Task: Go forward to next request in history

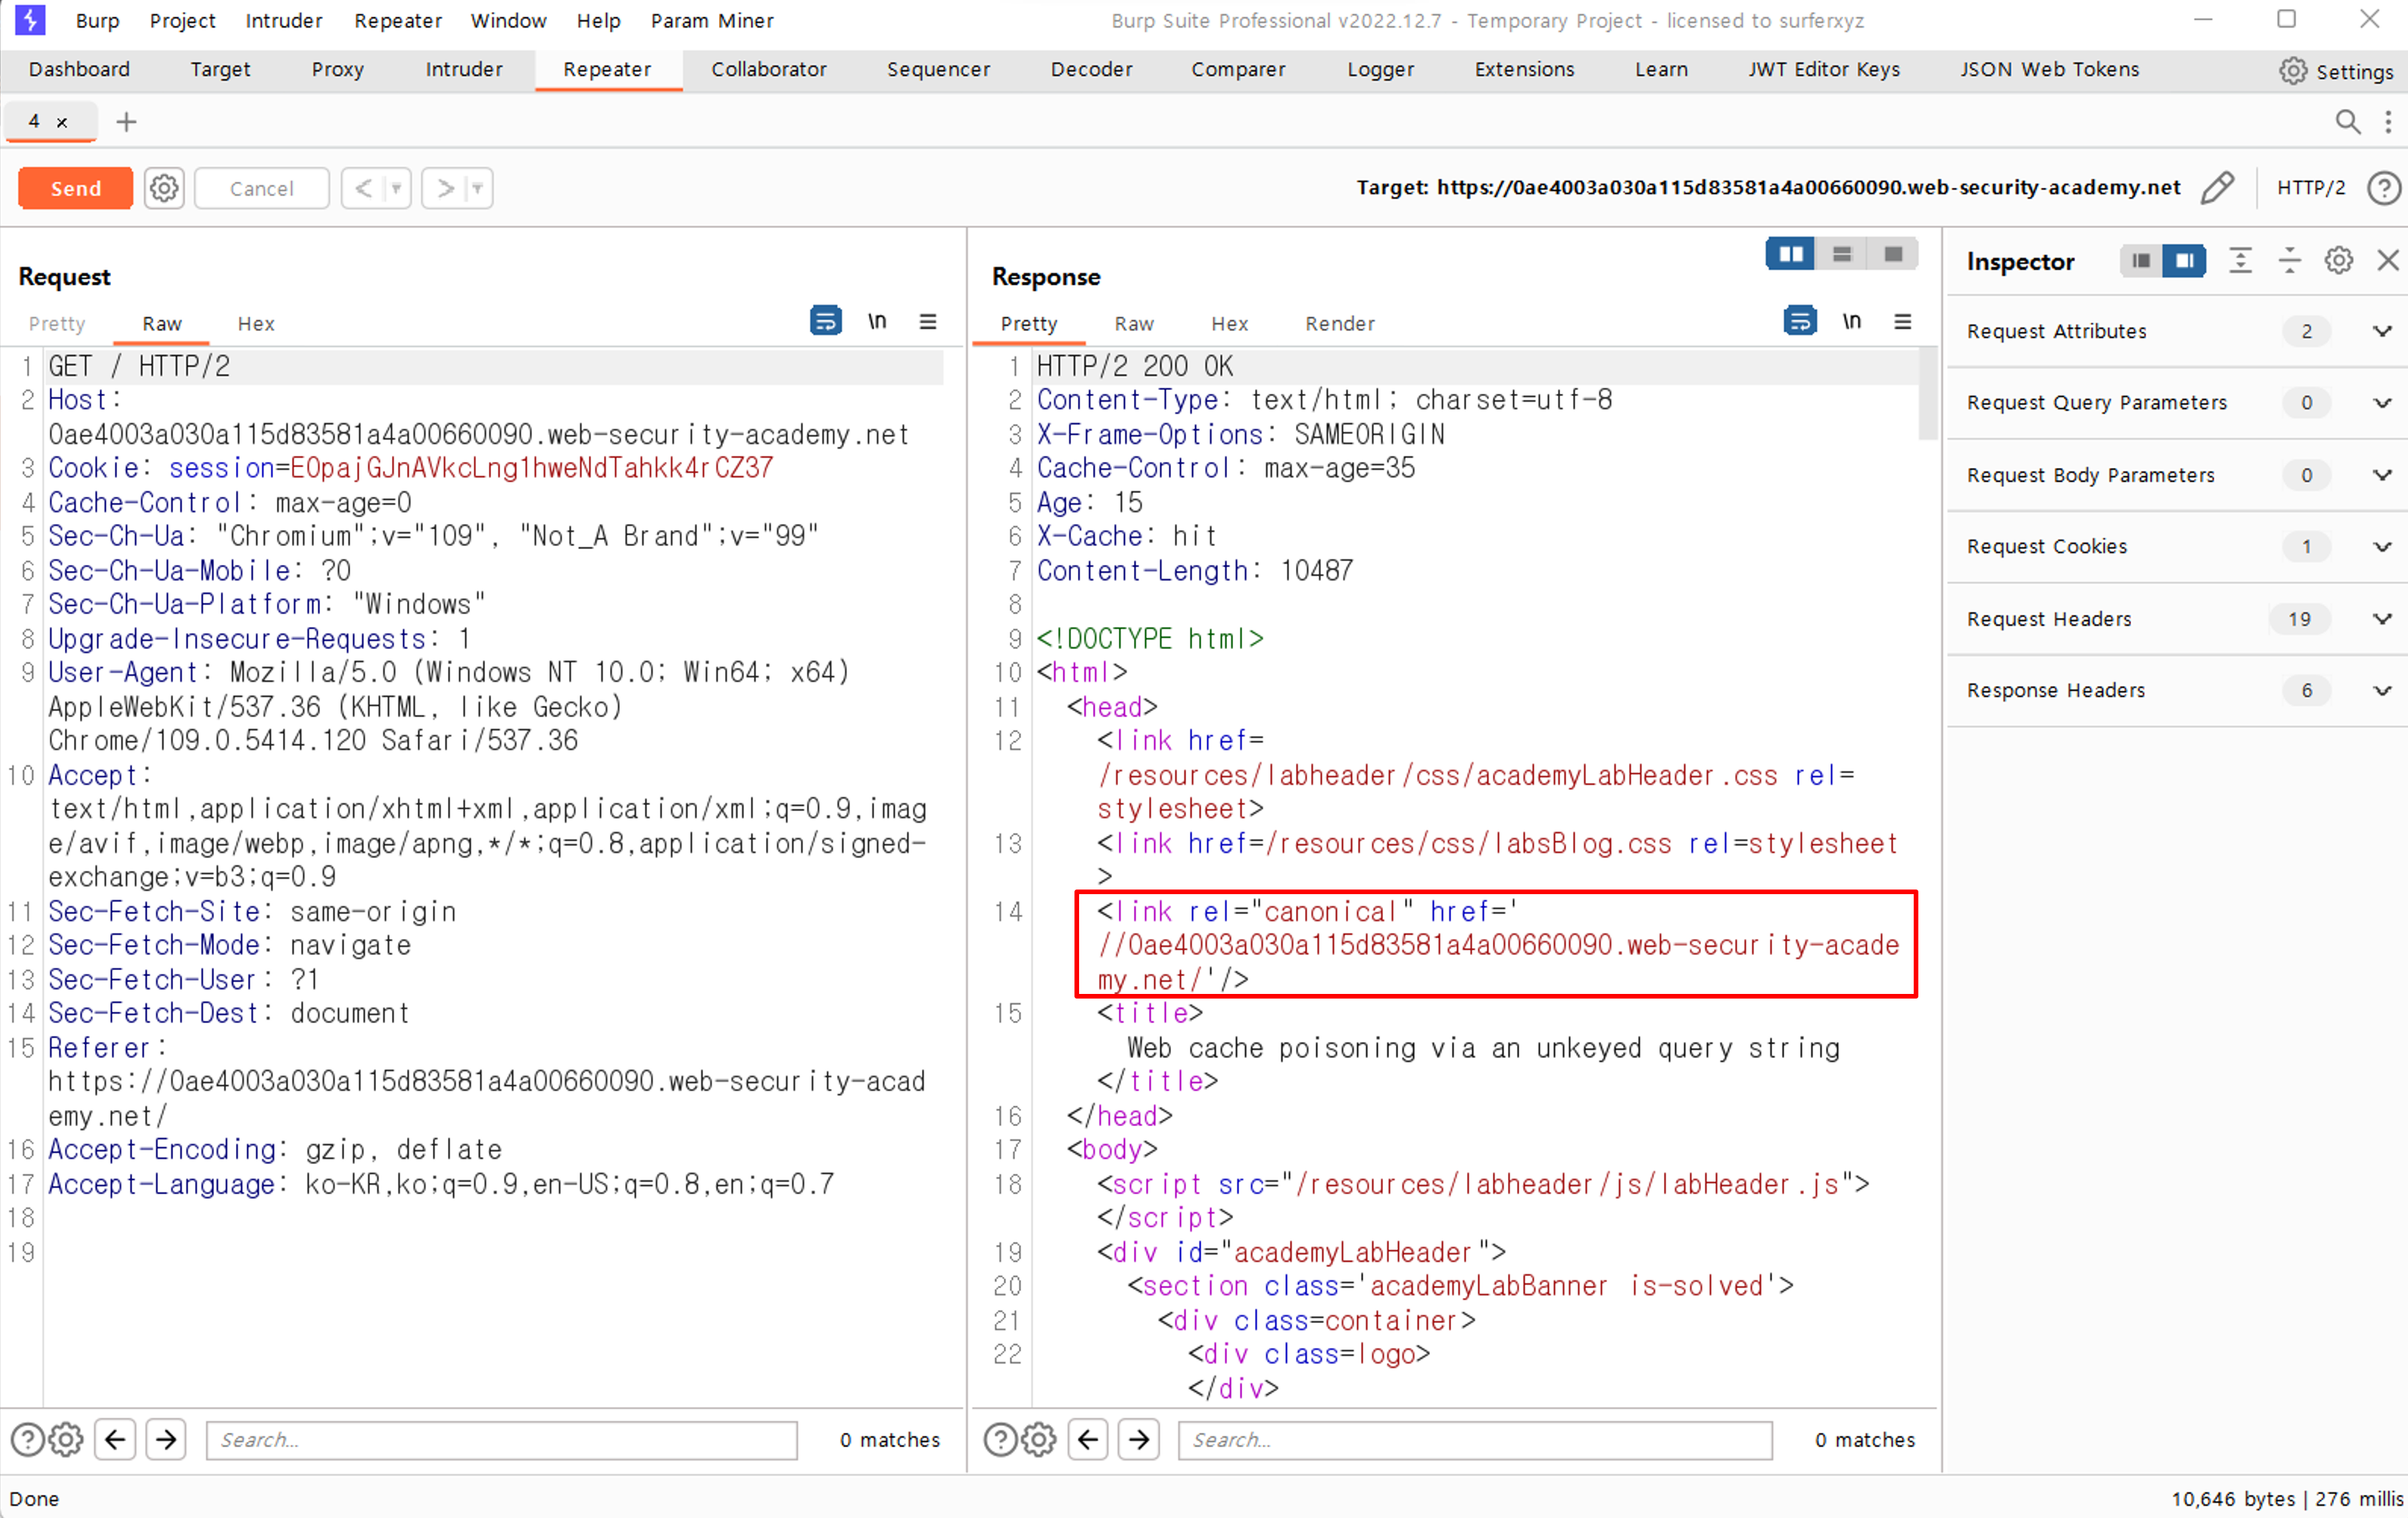Action: click(445, 188)
